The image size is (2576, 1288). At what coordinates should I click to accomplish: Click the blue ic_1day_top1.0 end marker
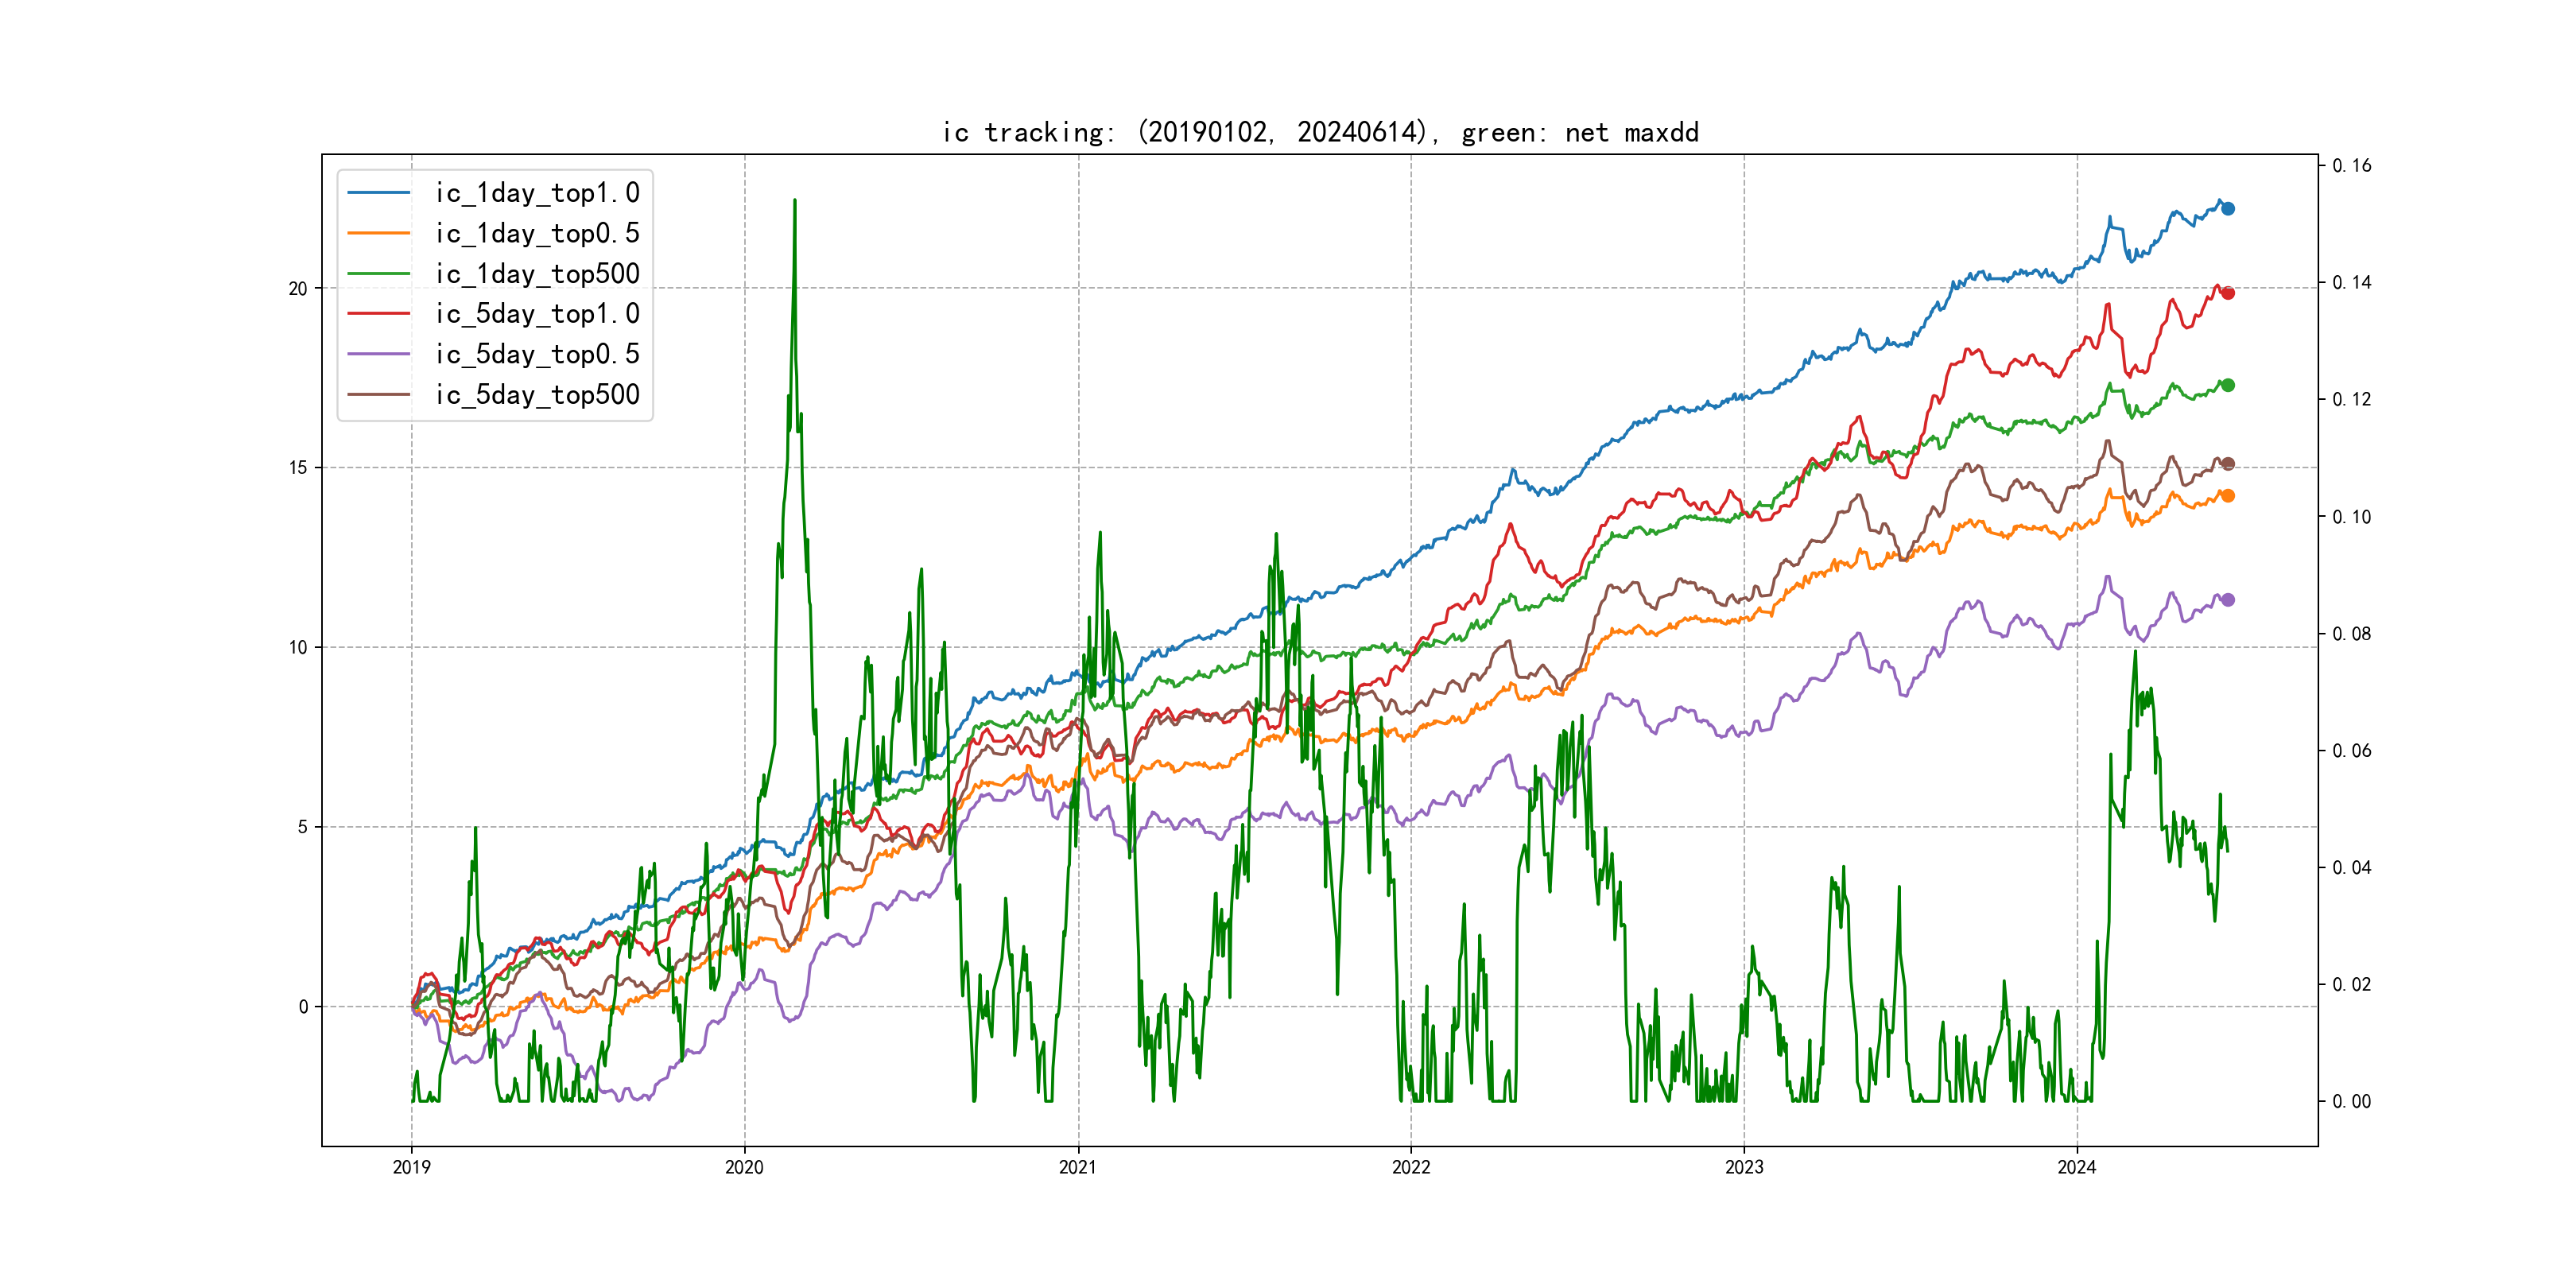(2227, 208)
